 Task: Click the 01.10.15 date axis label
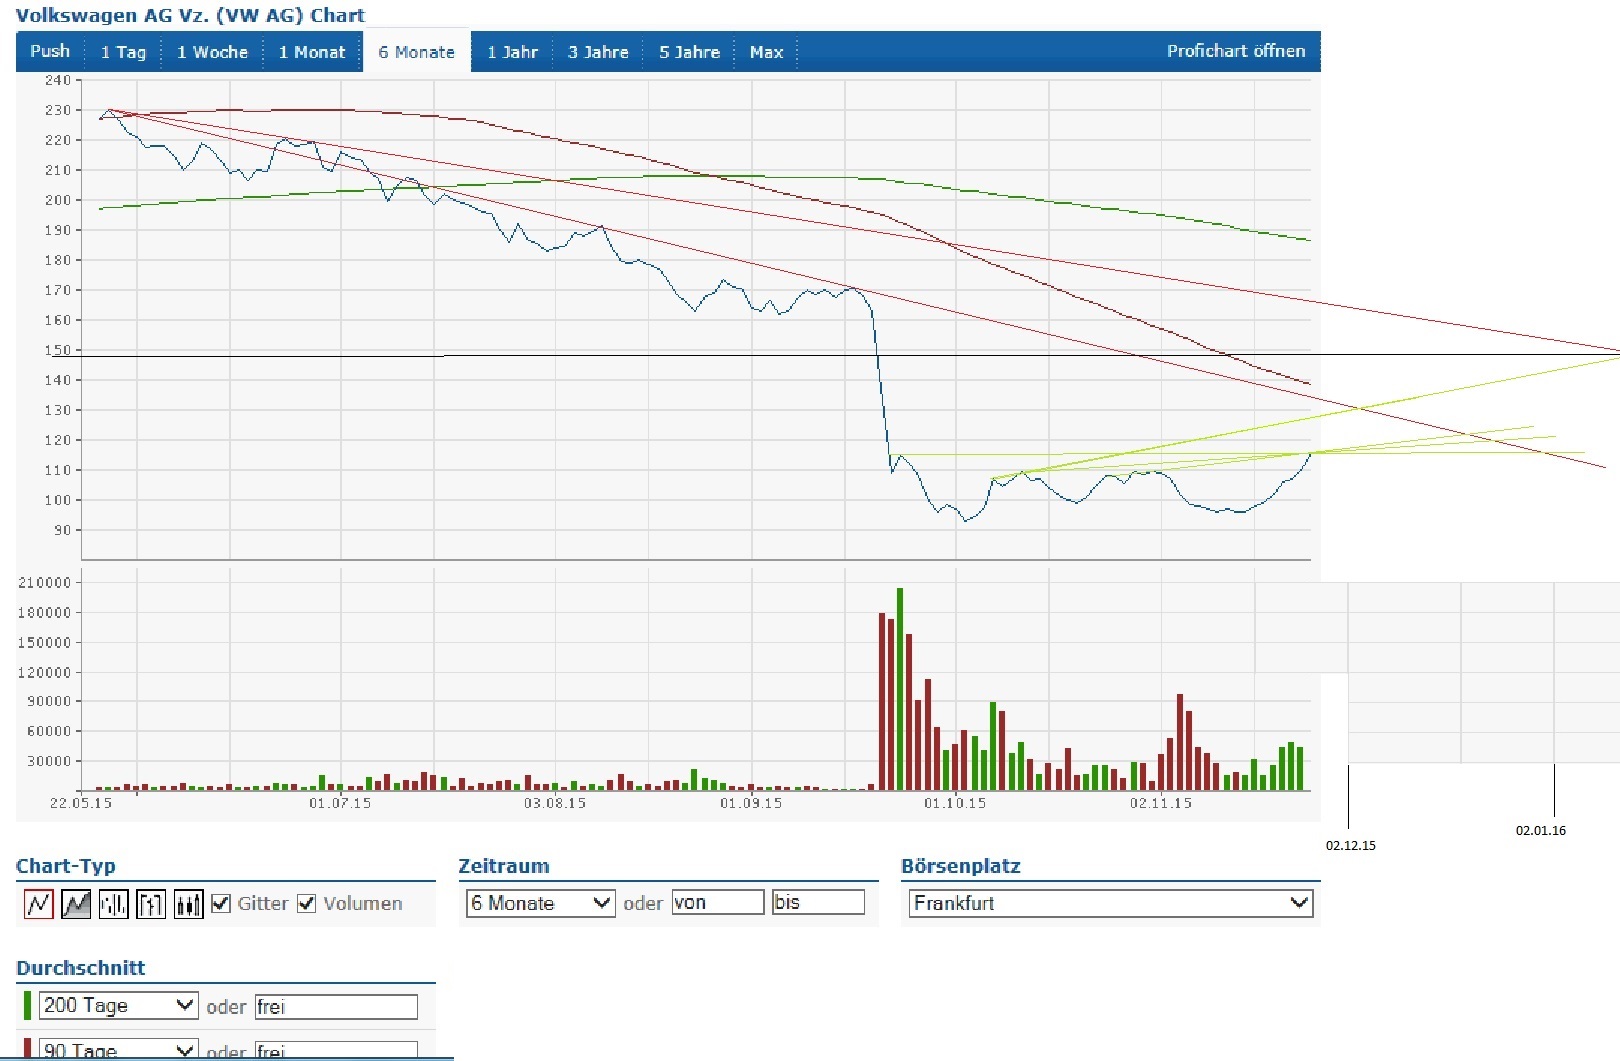955,803
